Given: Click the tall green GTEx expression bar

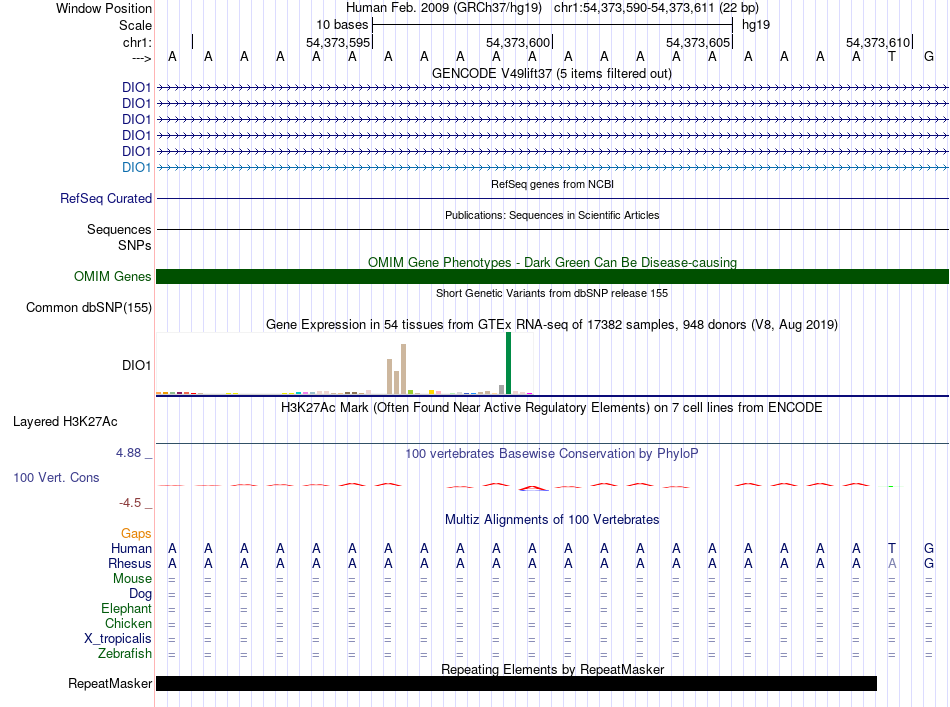Looking at the screenshot, I should click(x=508, y=363).
